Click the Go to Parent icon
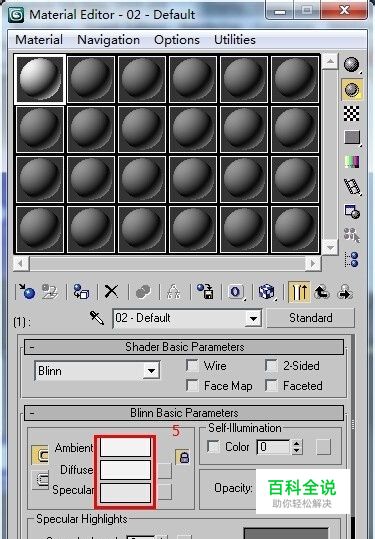 322,292
